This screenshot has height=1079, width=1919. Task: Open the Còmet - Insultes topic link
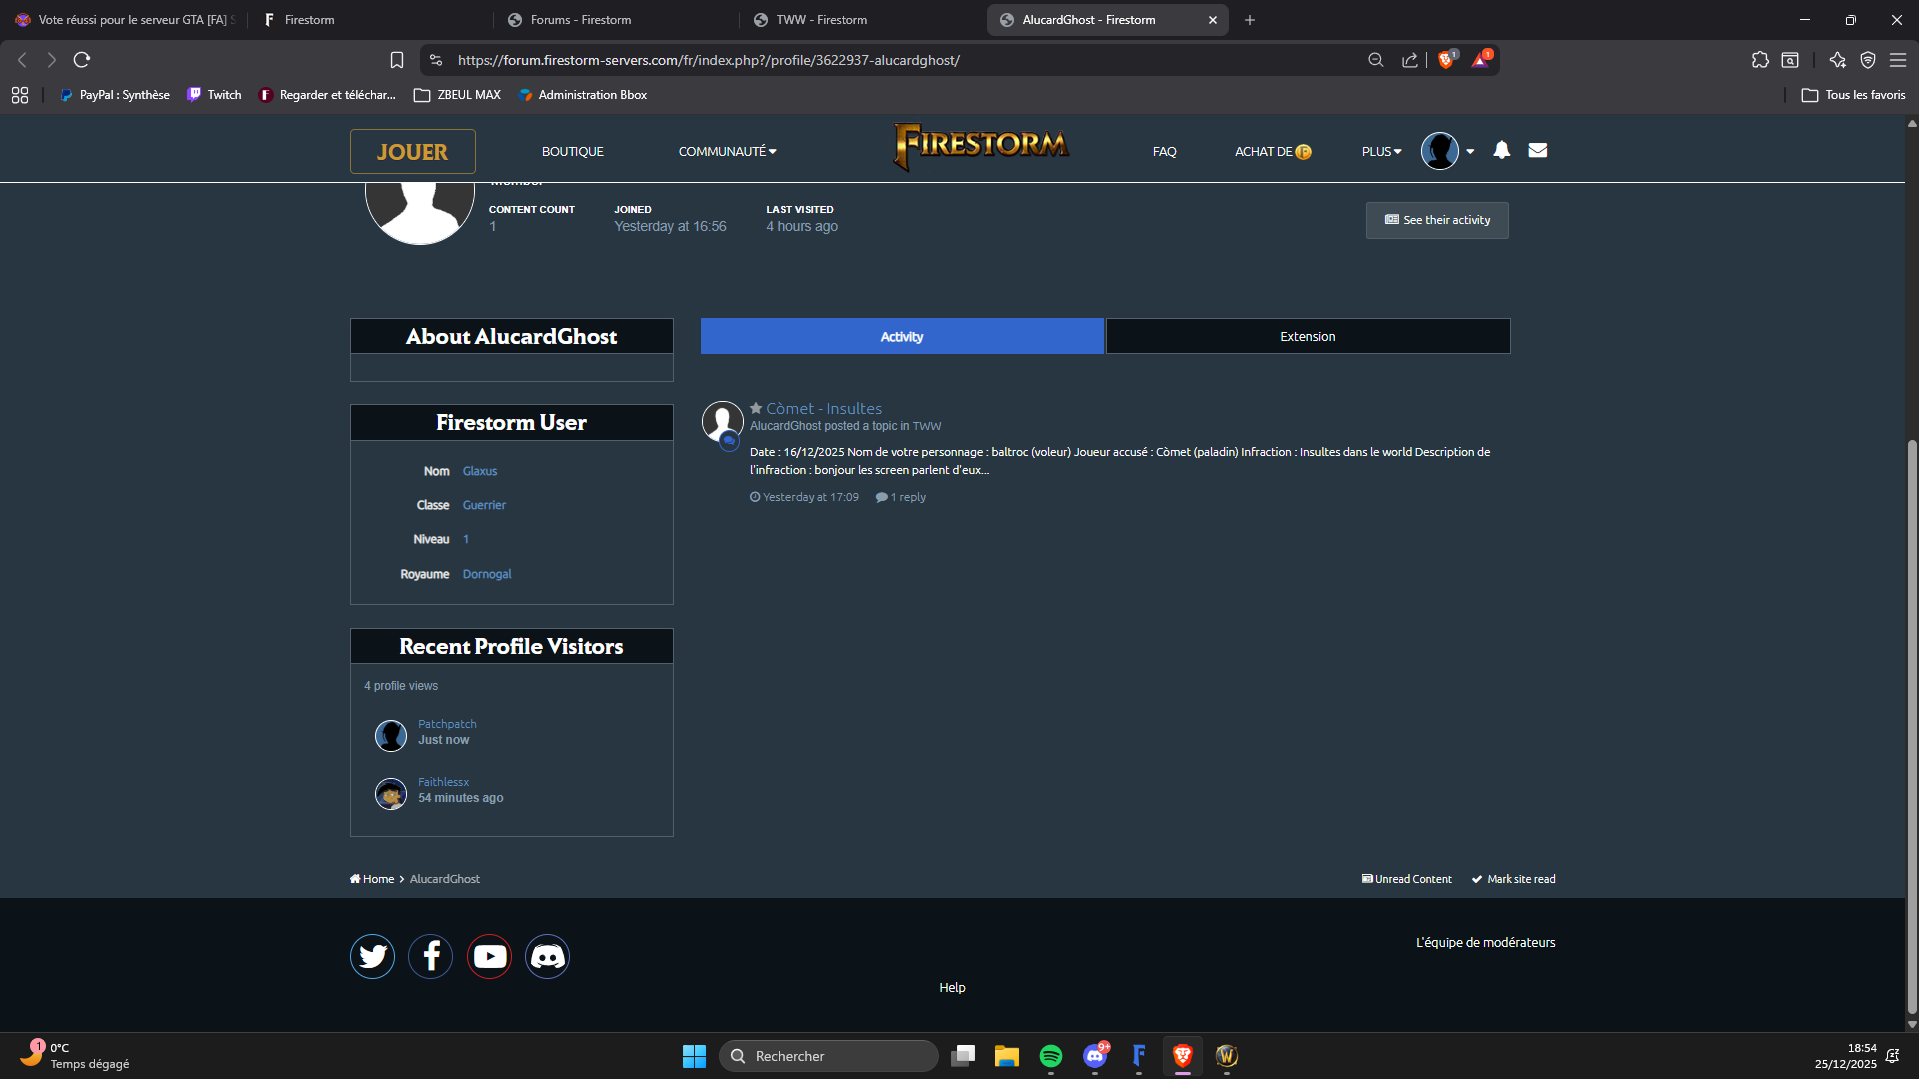pos(824,408)
